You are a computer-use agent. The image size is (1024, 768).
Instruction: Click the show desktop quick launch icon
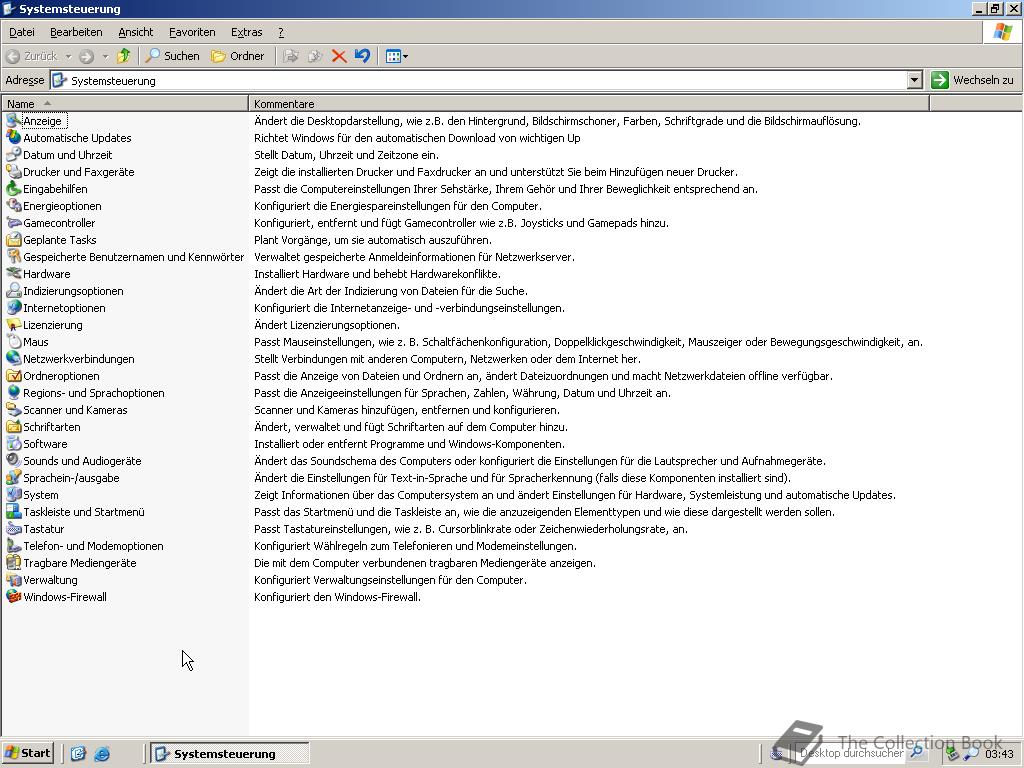(x=78, y=754)
